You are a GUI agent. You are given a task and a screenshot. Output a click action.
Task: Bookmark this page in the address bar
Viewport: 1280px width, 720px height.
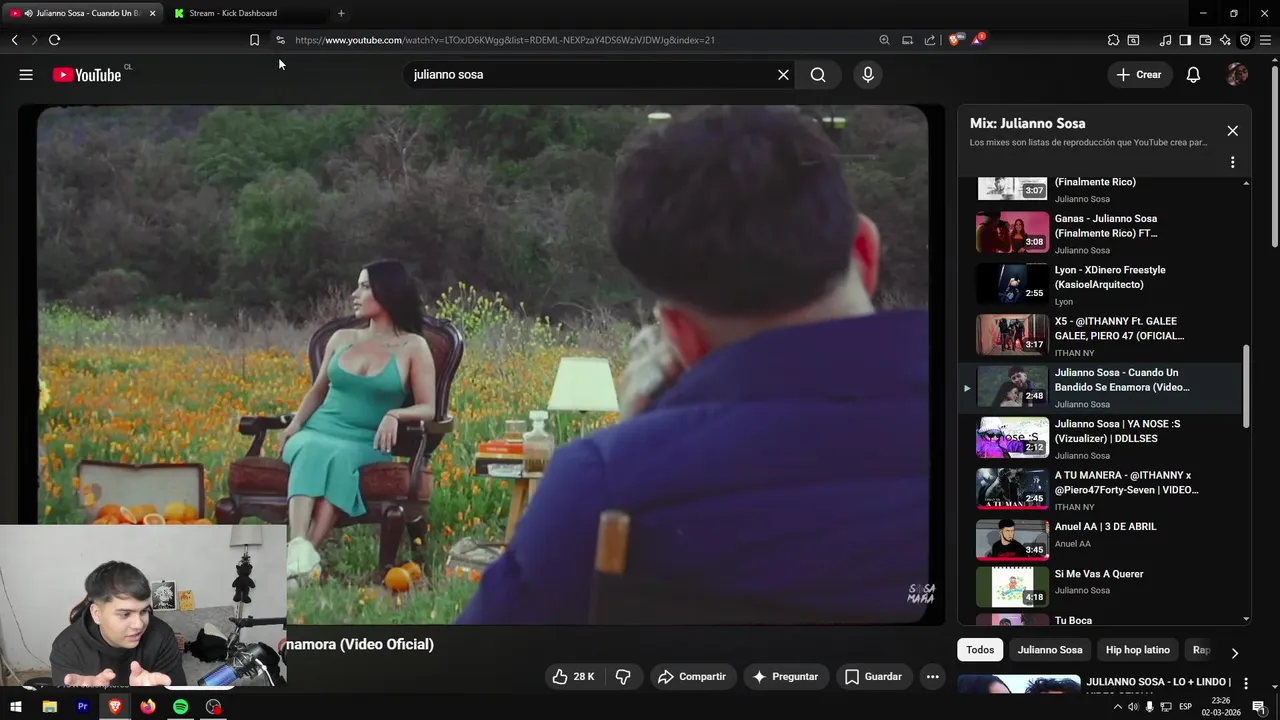(x=254, y=40)
